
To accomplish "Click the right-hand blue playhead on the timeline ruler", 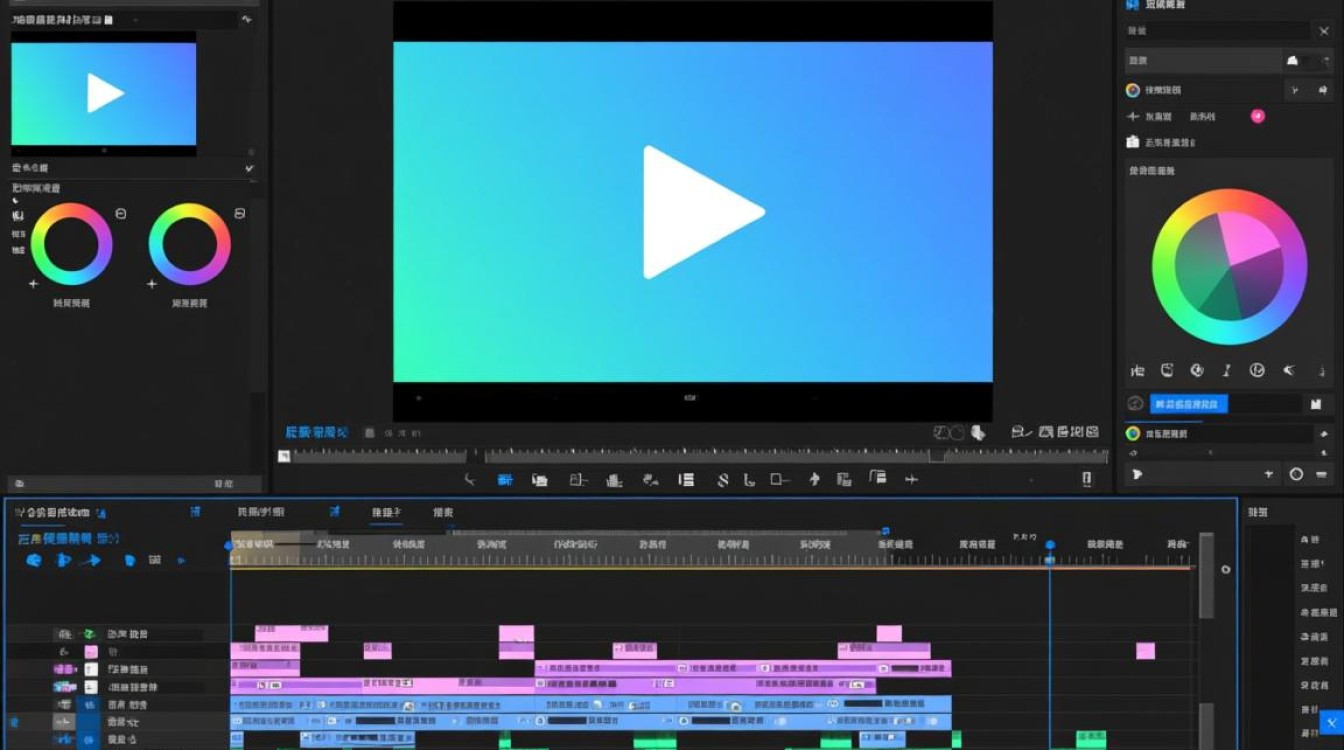I will 1050,546.
